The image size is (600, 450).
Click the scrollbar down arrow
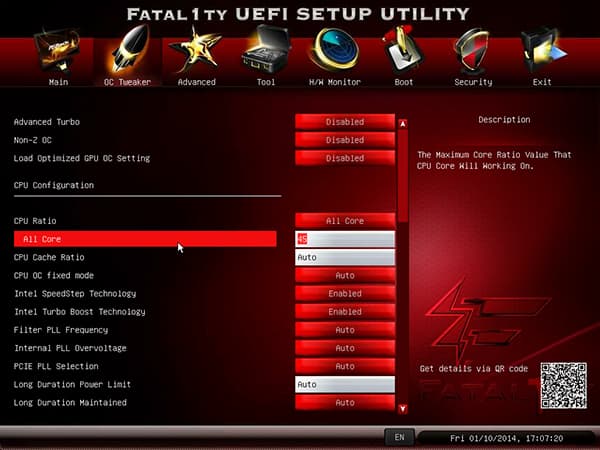(403, 409)
